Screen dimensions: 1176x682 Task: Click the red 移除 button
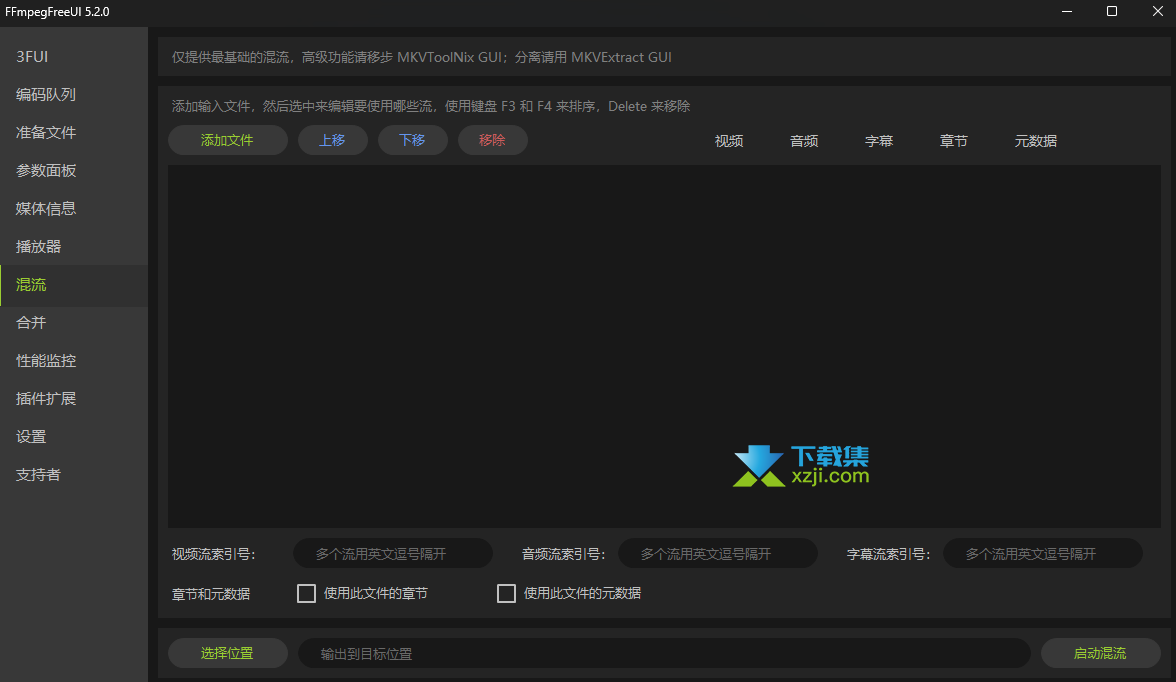tap(492, 140)
